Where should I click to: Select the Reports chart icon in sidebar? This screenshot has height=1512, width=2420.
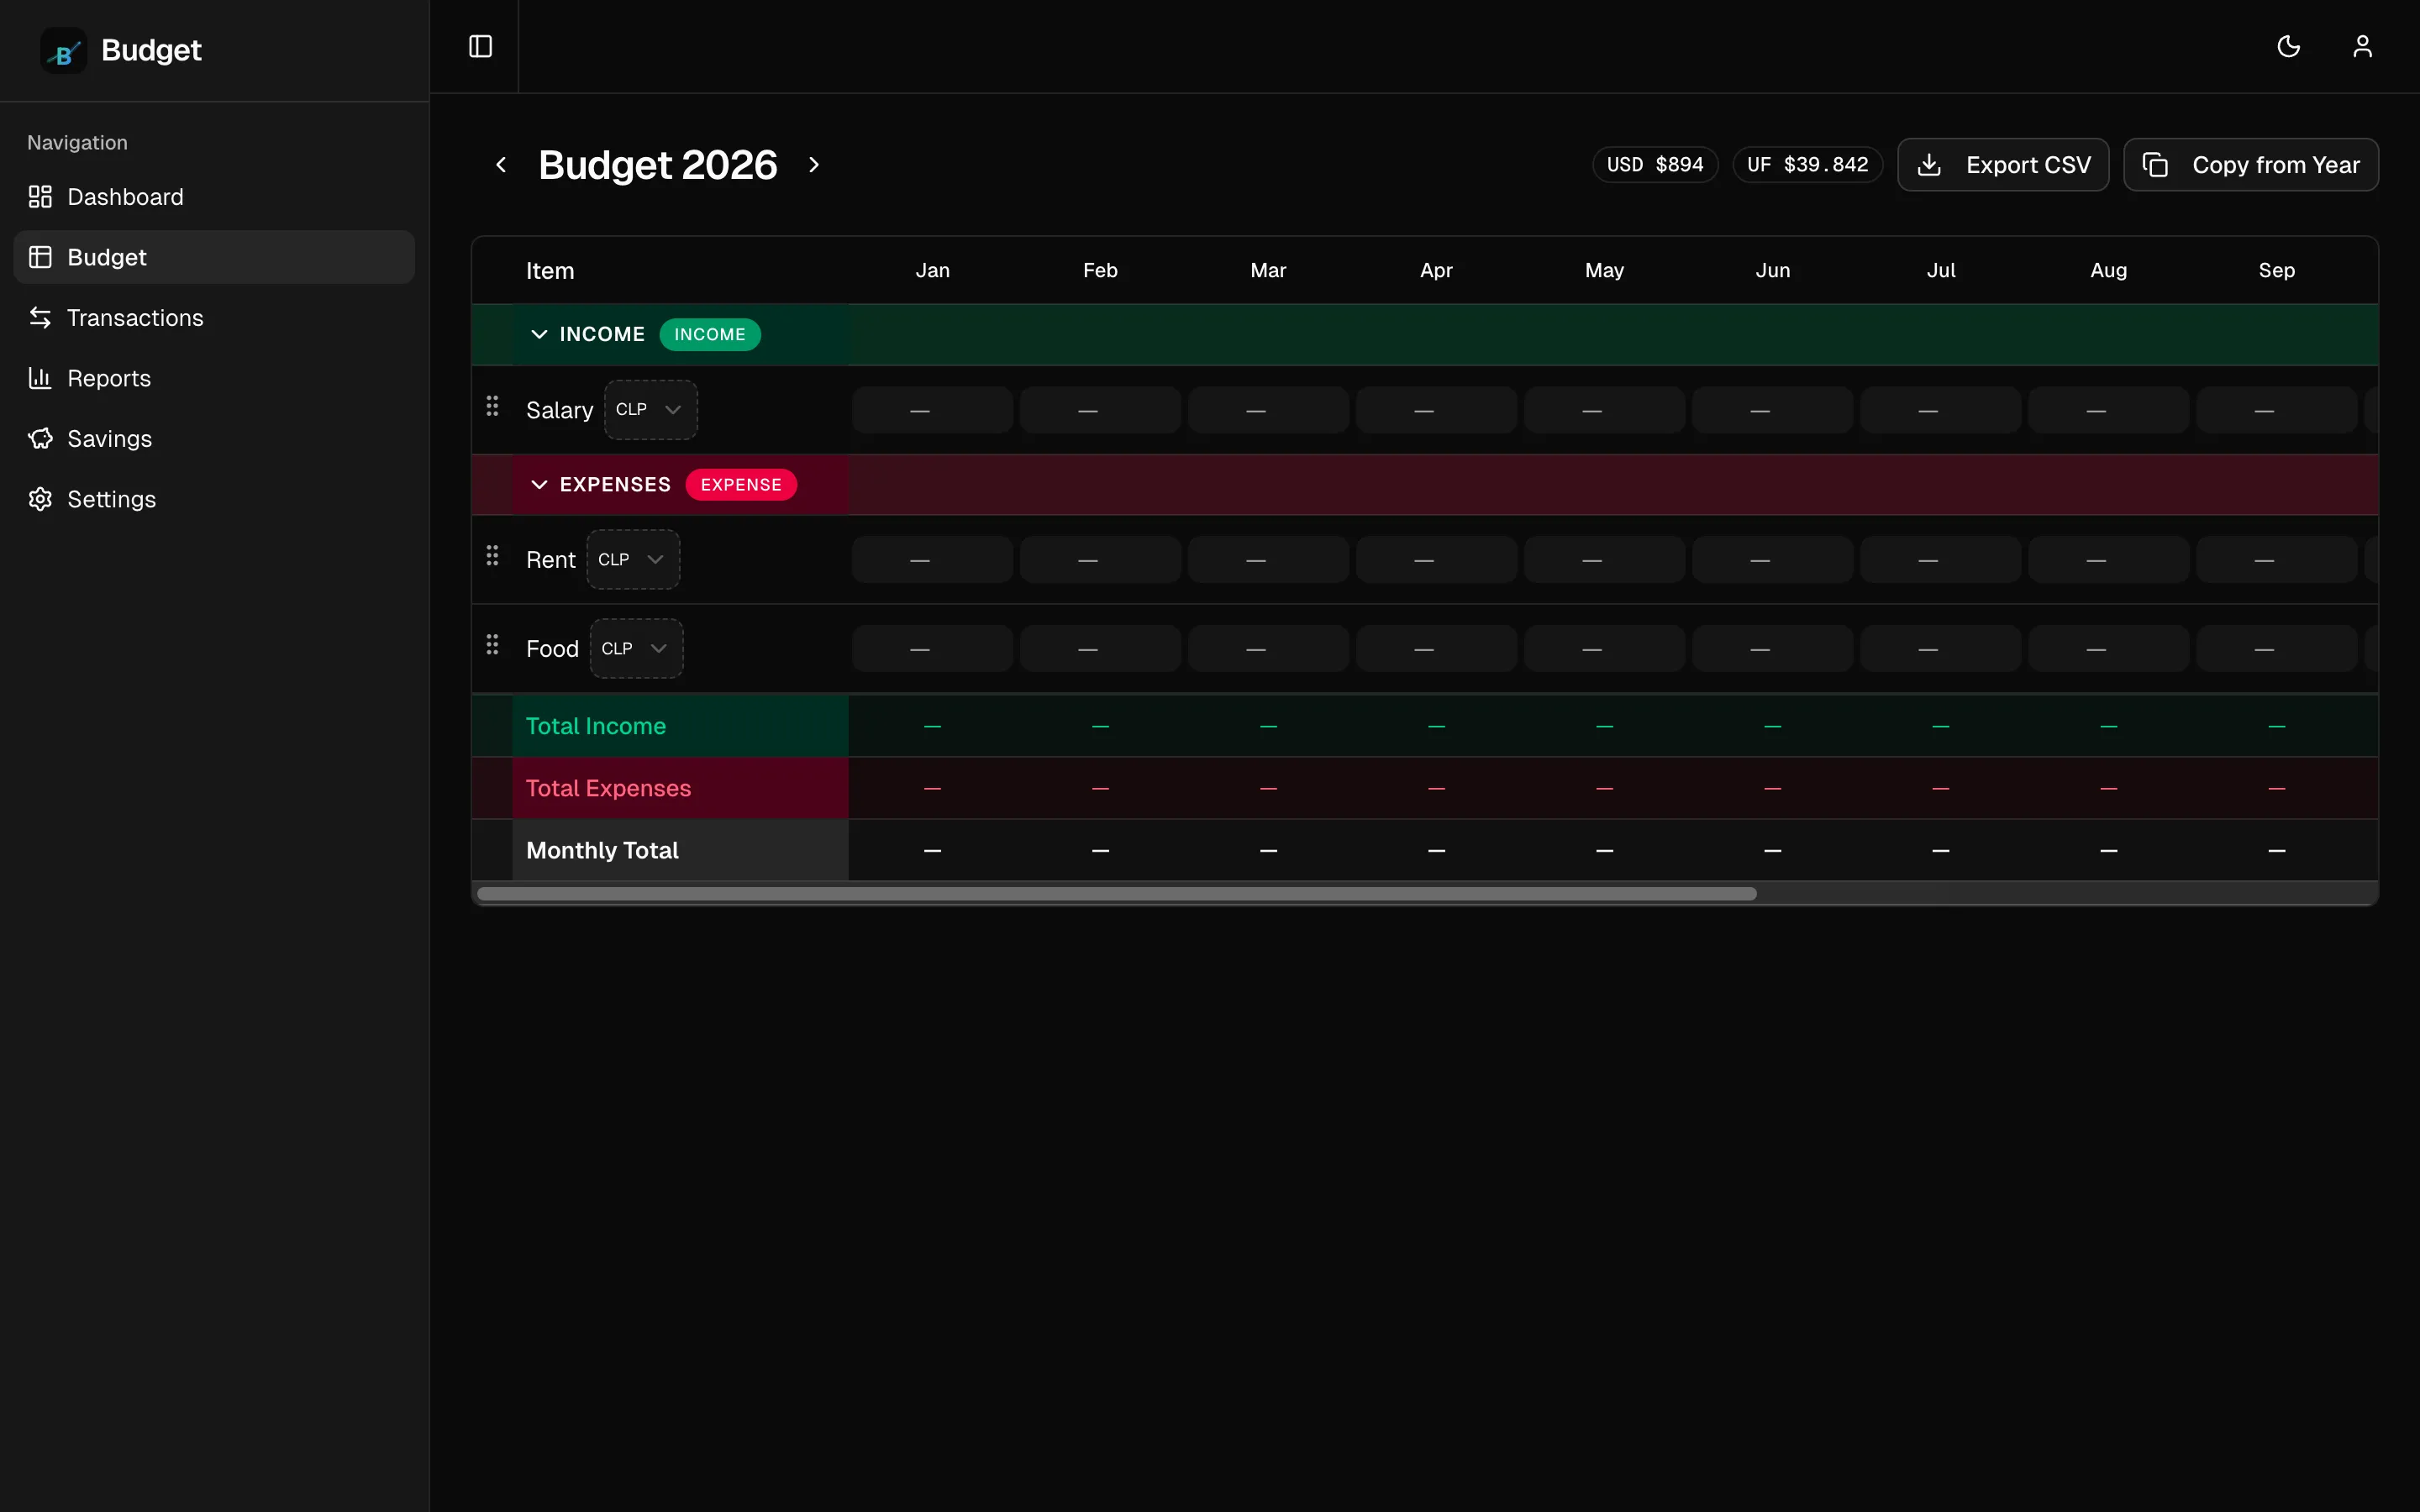tap(40, 378)
